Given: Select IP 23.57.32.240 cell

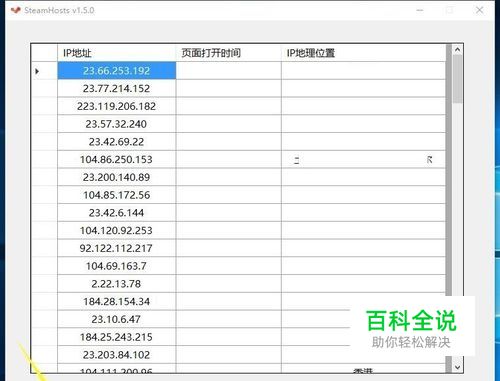Looking at the screenshot, I should click(x=117, y=124).
